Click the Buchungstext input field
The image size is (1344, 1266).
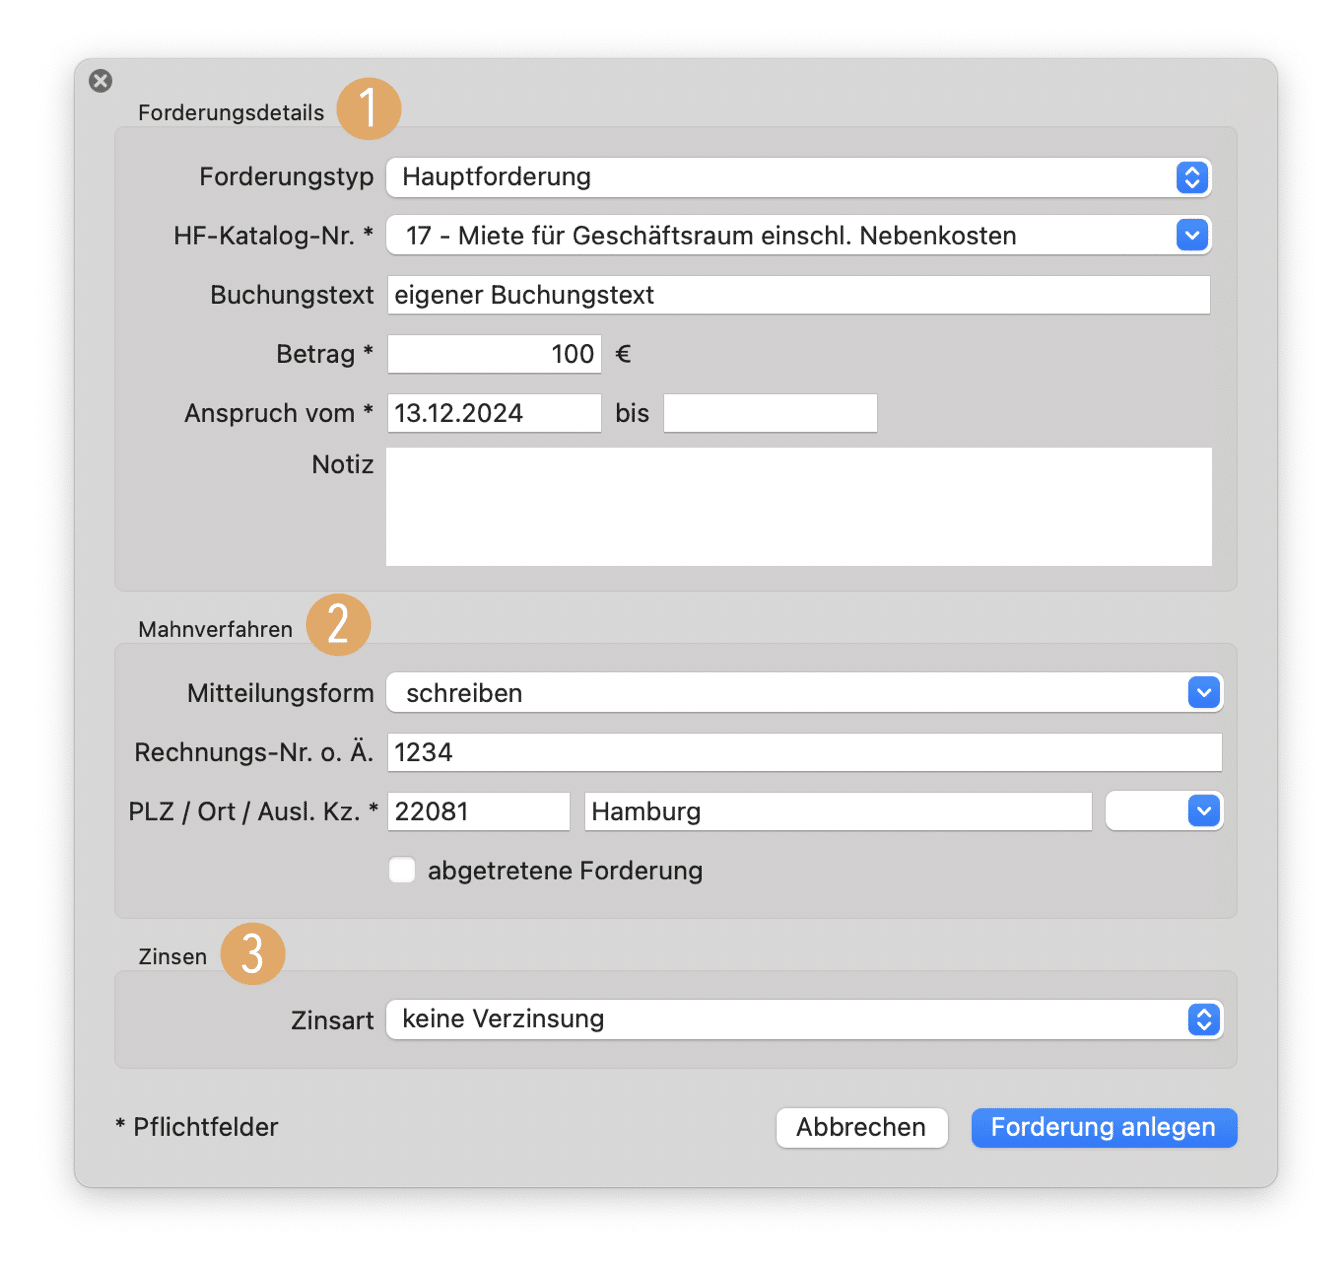[x=799, y=295]
